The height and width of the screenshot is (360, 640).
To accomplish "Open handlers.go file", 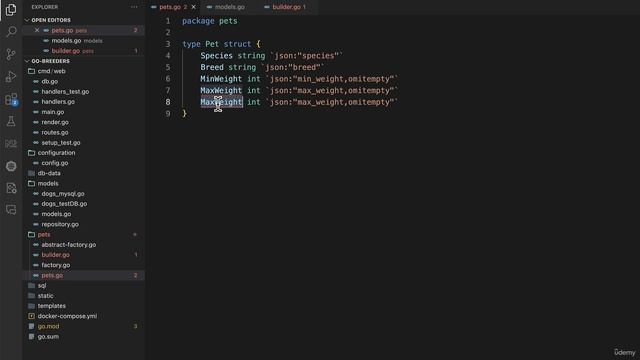I will (x=58, y=102).
